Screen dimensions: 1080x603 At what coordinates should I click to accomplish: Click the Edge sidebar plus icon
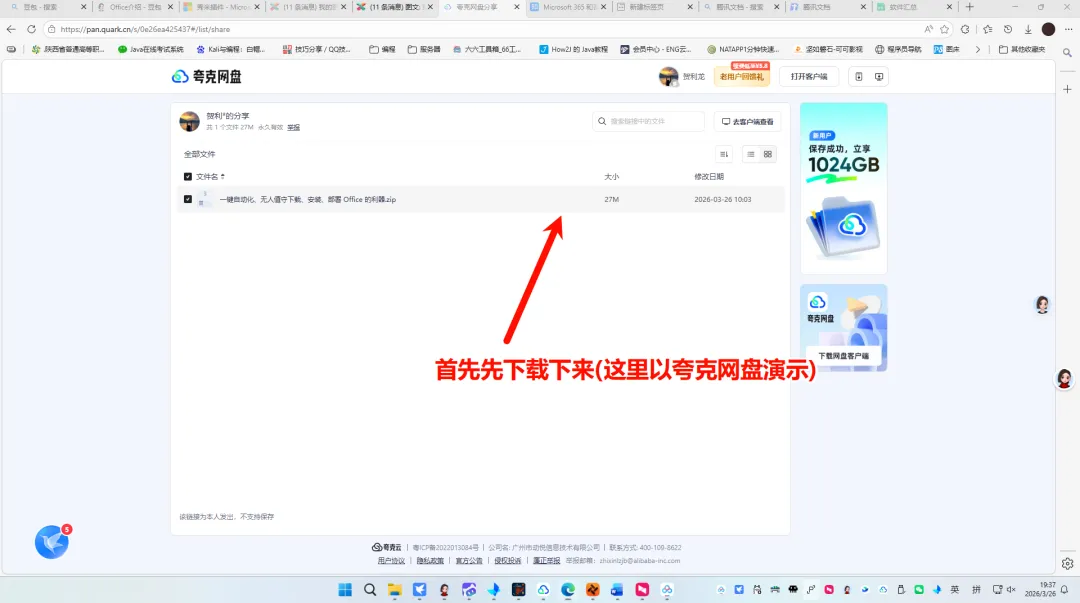pos(1068,89)
